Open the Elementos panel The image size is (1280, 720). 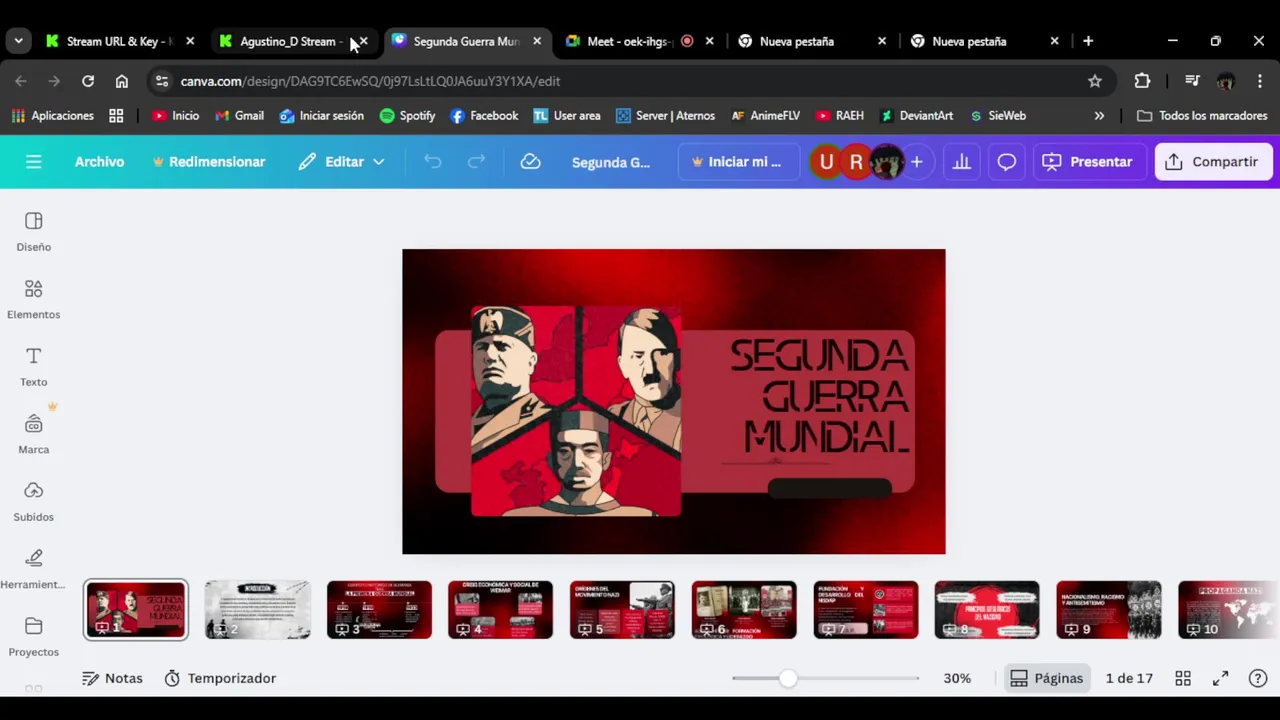[33, 299]
